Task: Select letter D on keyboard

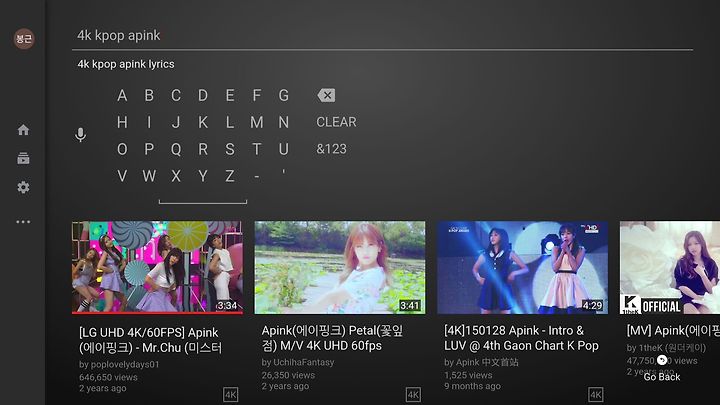Action: click(203, 96)
